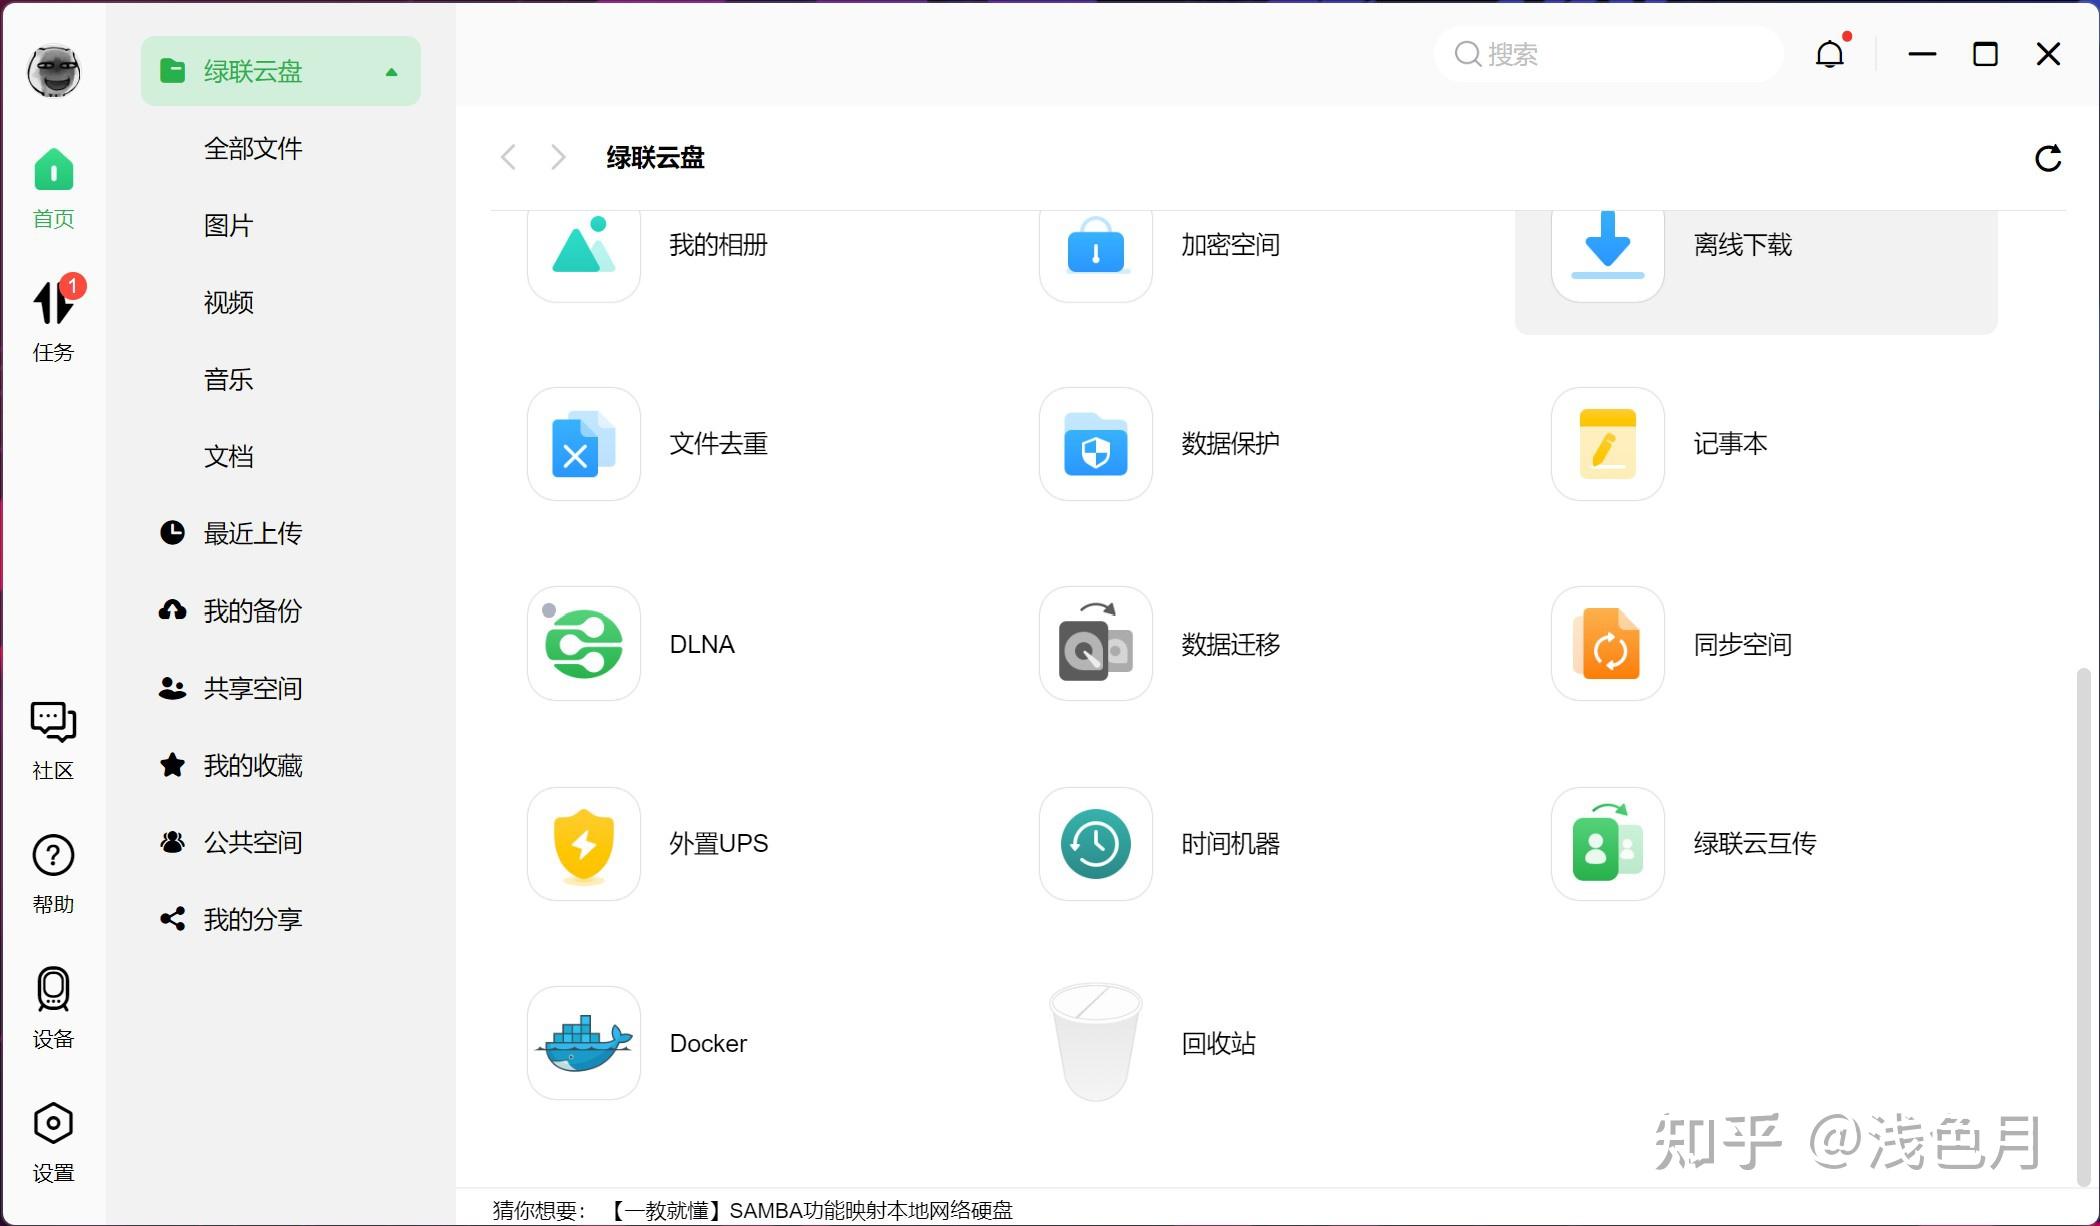Open the 回收站 trash bin icon
This screenshot has height=1226, width=2100.
coord(1096,1043)
